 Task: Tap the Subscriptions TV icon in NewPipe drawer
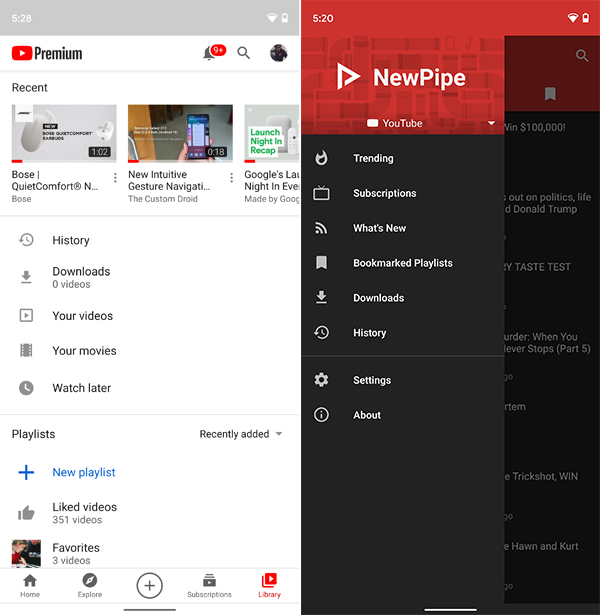pyautogui.click(x=321, y=193)
